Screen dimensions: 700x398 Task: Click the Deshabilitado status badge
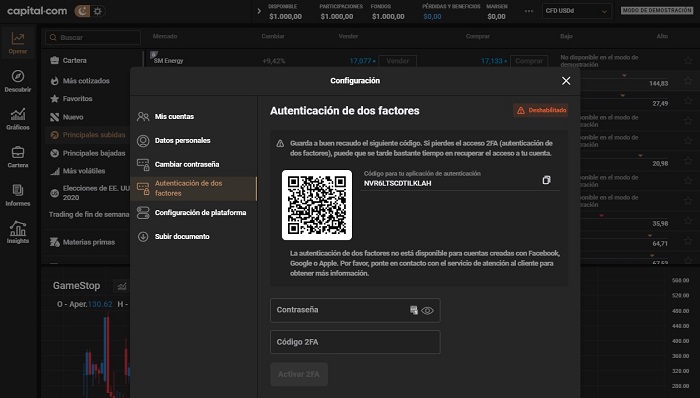541,110
